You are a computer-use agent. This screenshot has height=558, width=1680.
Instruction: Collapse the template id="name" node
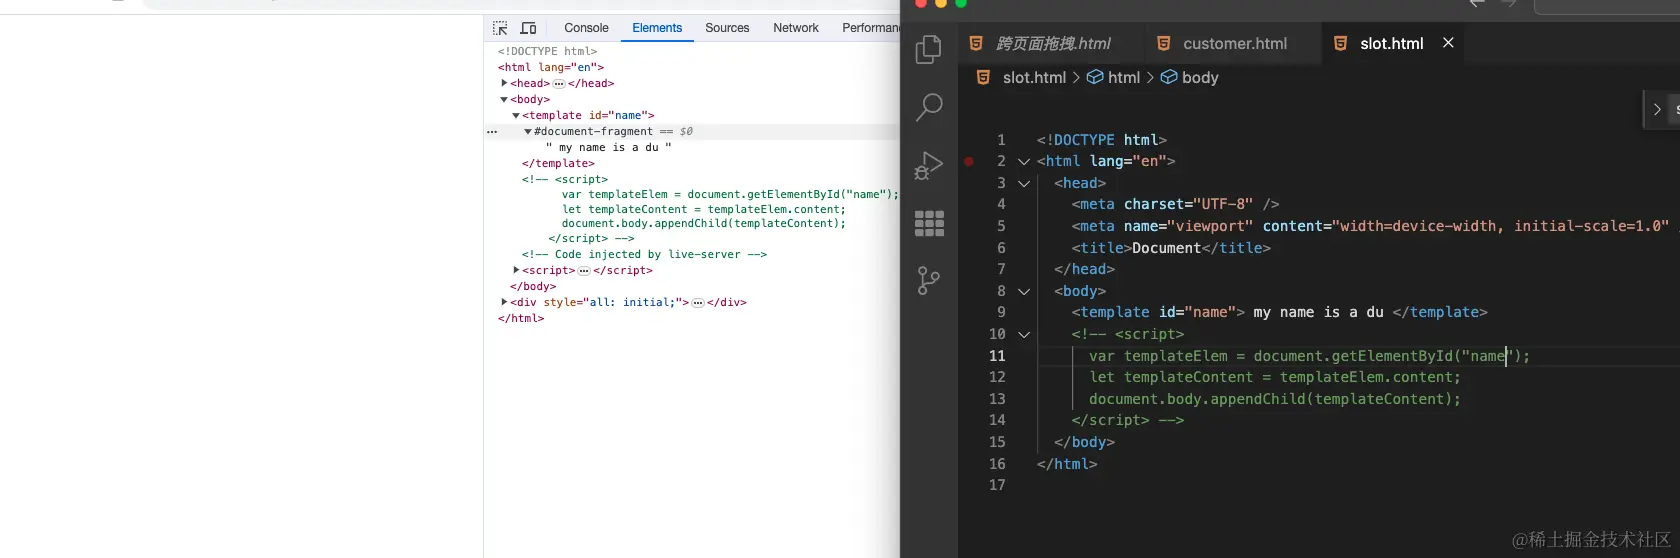(x=516, y=115)
